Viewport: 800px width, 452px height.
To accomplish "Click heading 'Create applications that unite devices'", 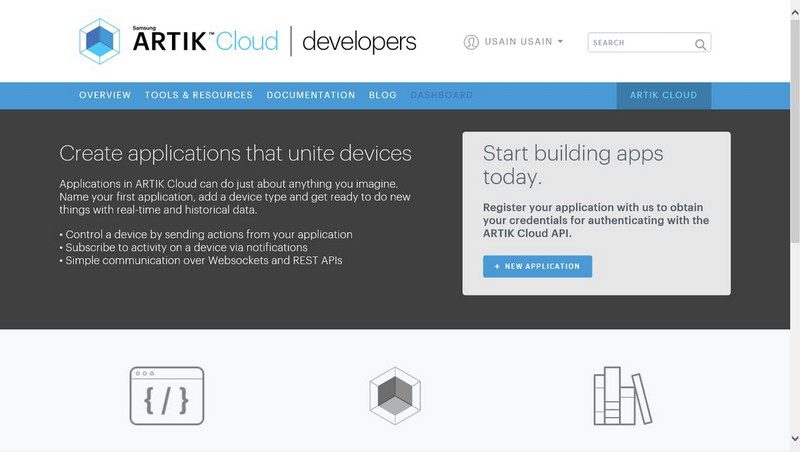I will click(x=235, y=154).
